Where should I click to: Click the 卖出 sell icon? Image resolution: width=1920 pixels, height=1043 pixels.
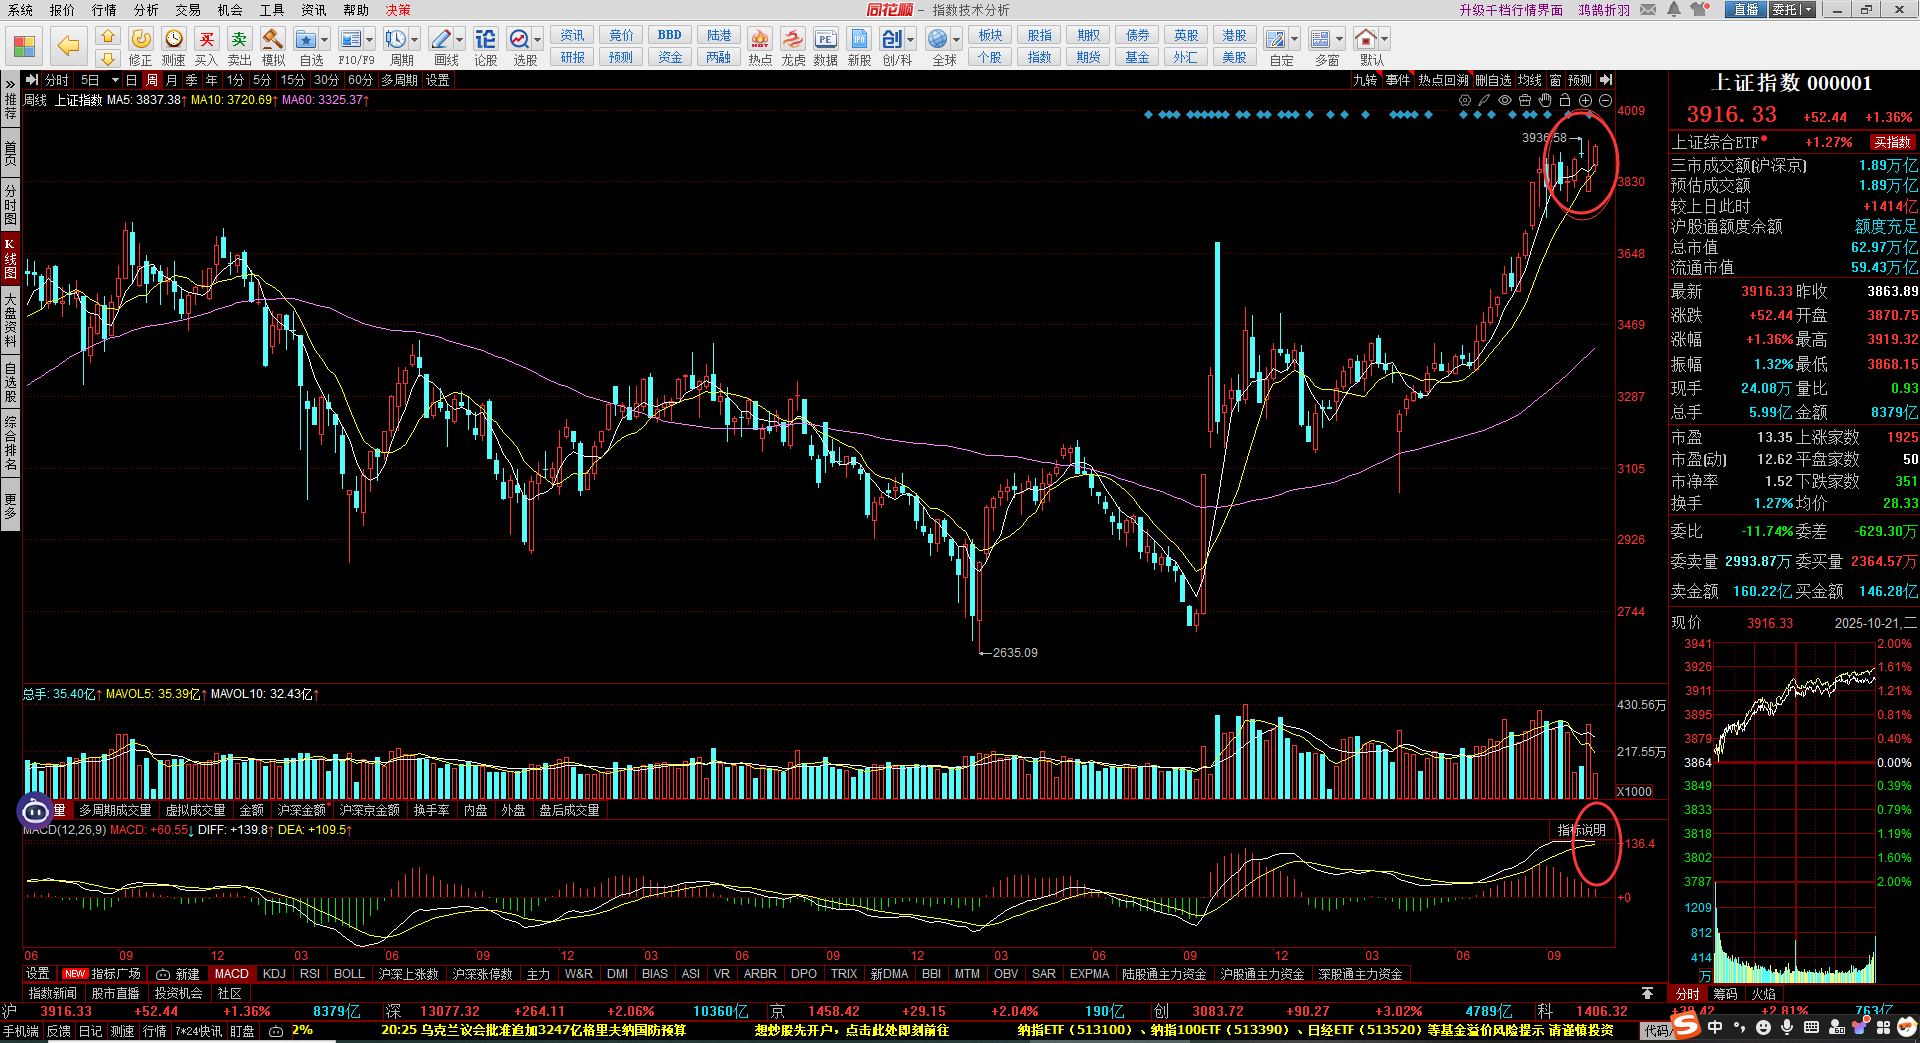pos(239,39)
